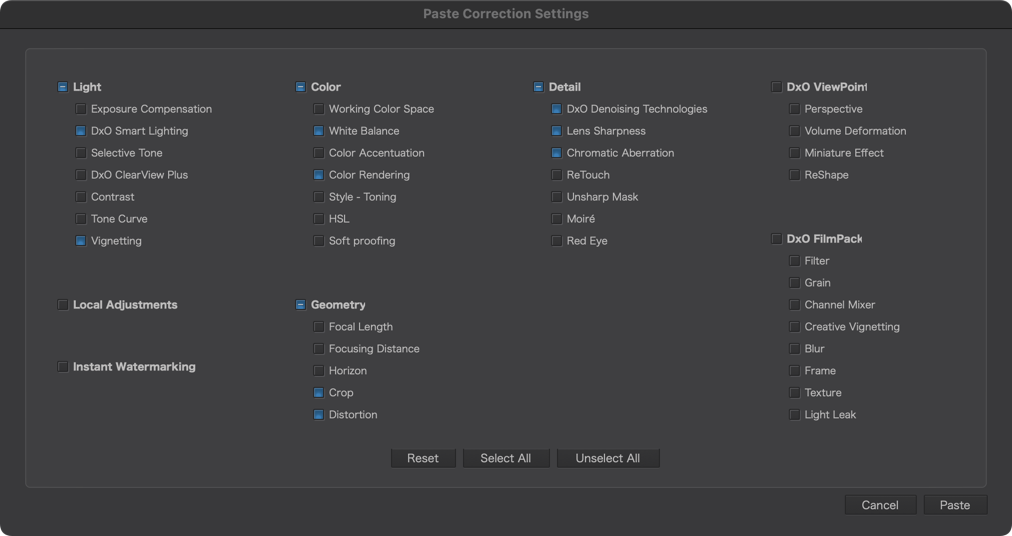Check the Miniature Effect option

794,153
